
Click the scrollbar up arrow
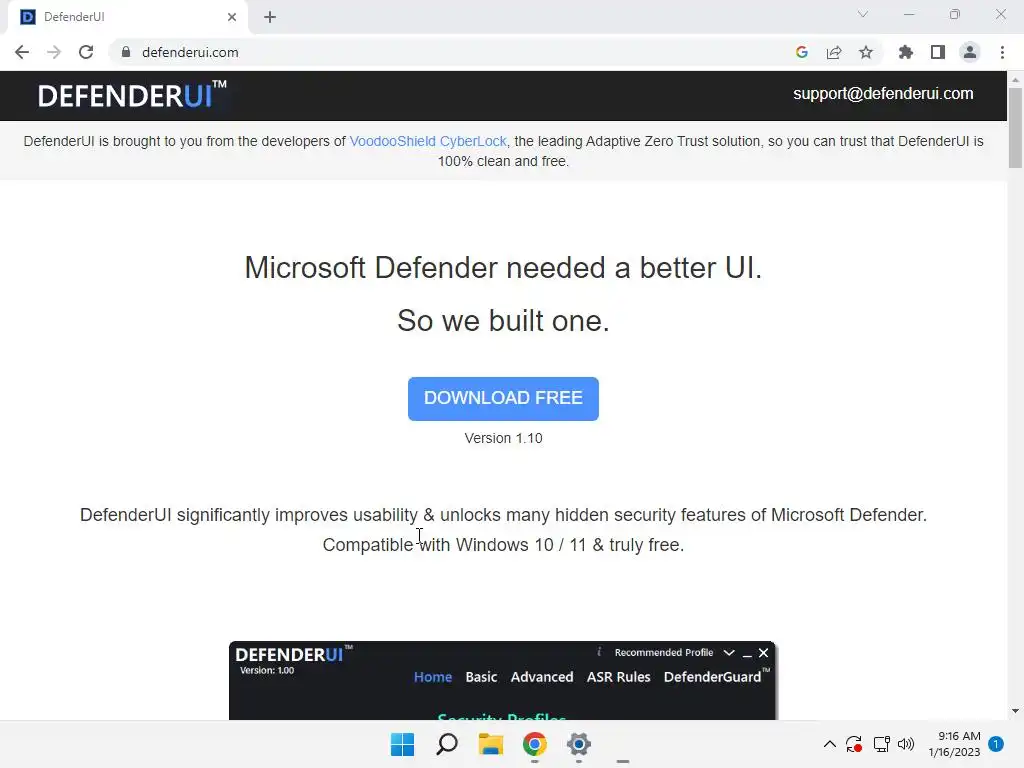pos(1015,80)
